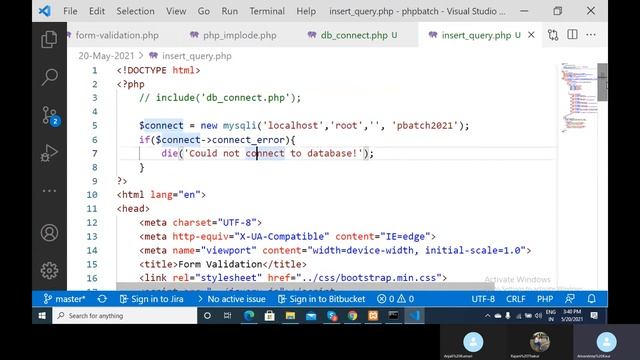Click No active issue status item
640x360 pixels.
232,299
